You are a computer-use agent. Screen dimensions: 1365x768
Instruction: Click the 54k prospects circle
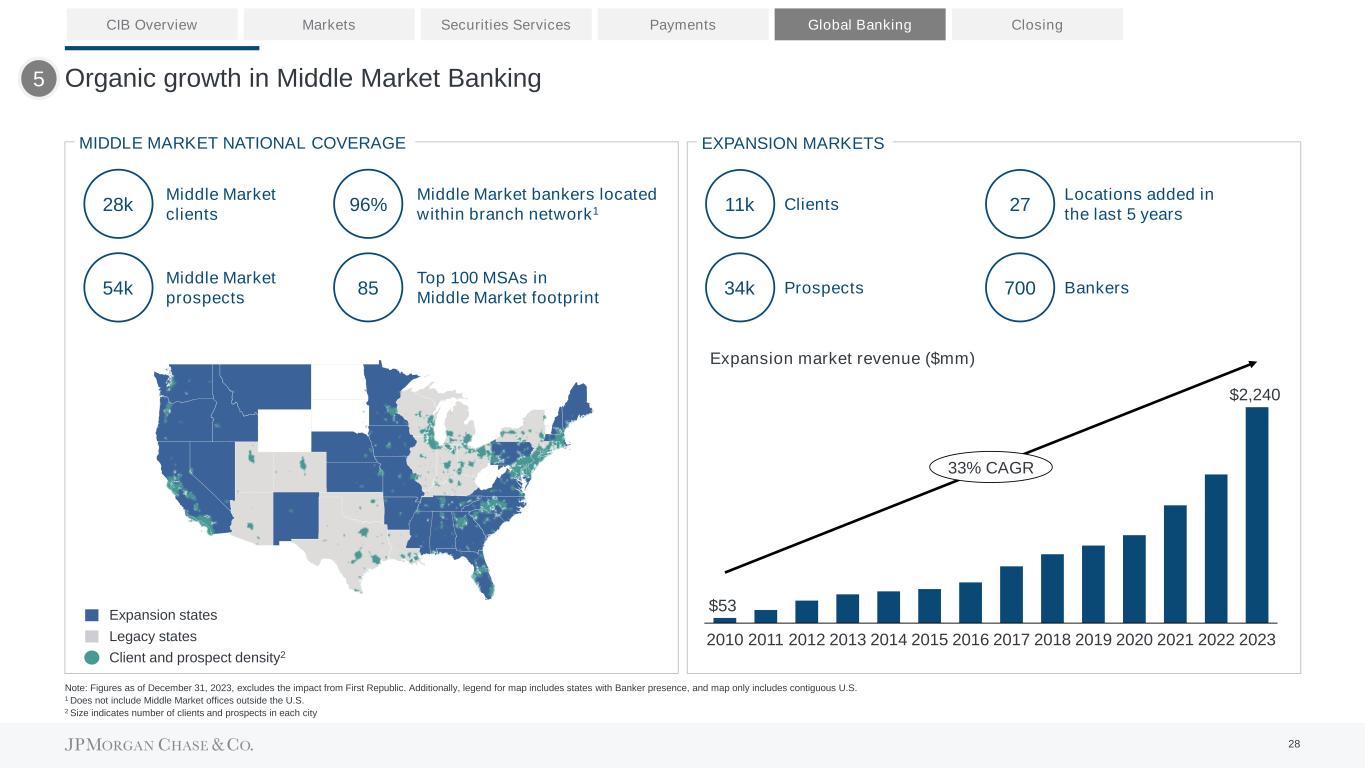pos(118,288)
